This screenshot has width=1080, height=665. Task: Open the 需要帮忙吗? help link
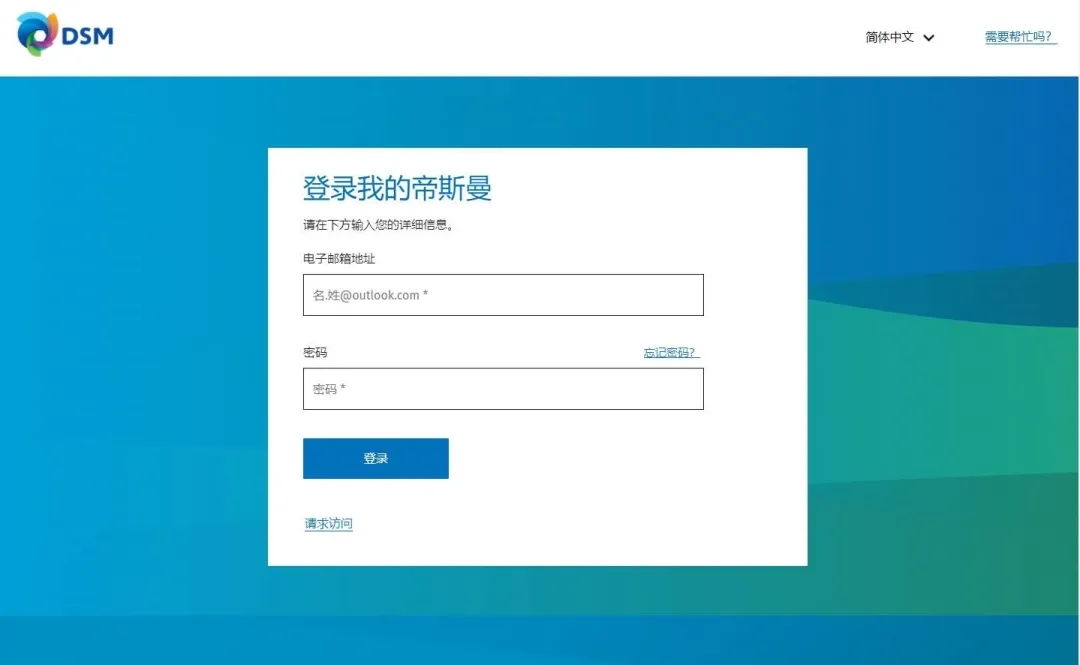1019,37
